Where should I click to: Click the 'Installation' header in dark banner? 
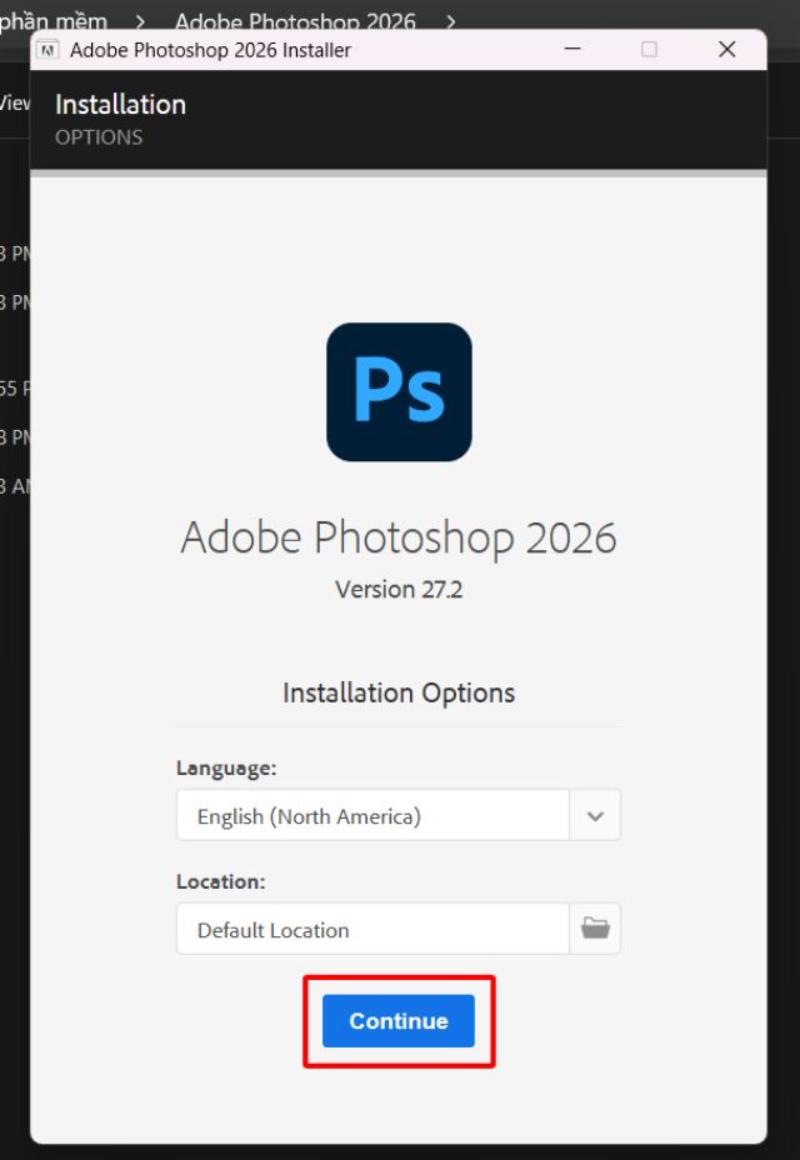point(120,104)
